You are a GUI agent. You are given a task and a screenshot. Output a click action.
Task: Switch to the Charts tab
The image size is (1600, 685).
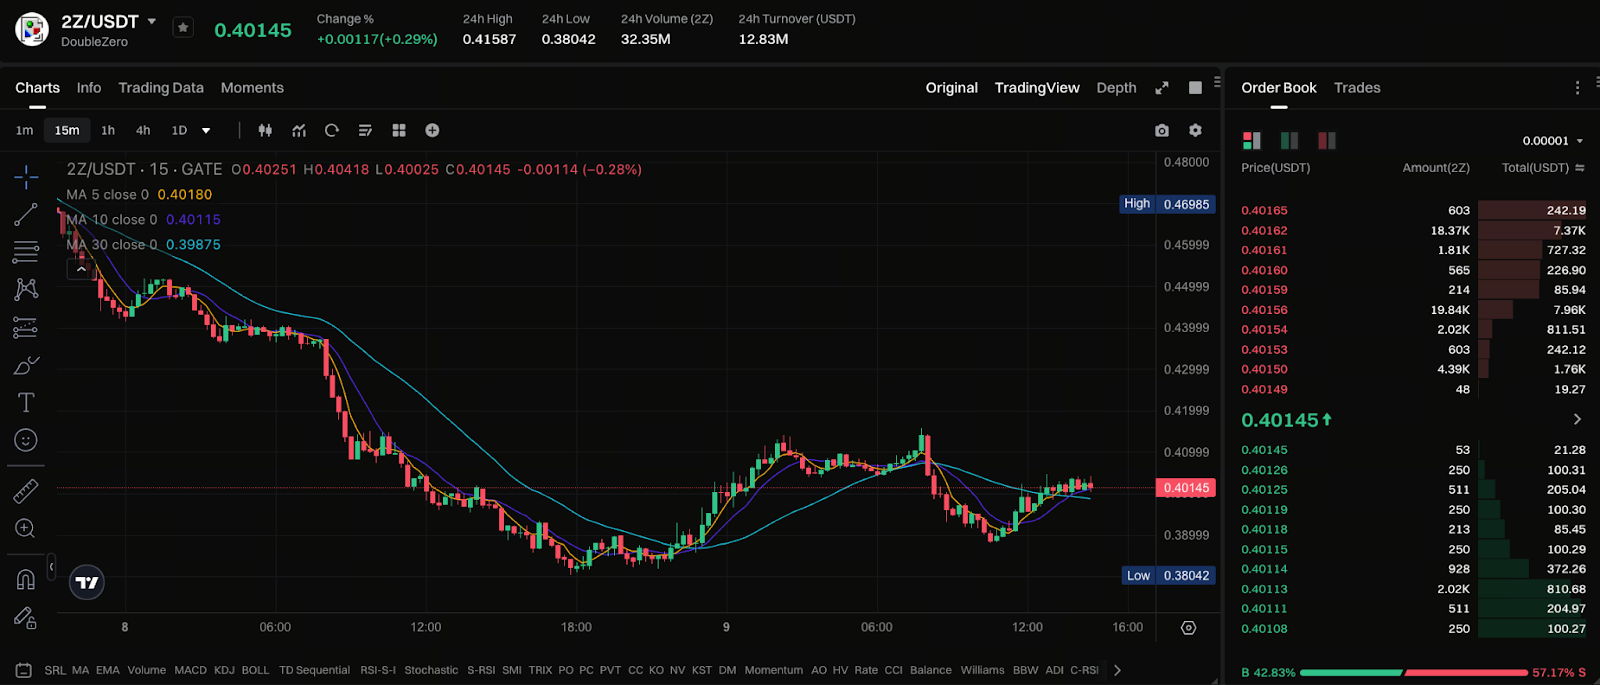[x=37, y=88]
